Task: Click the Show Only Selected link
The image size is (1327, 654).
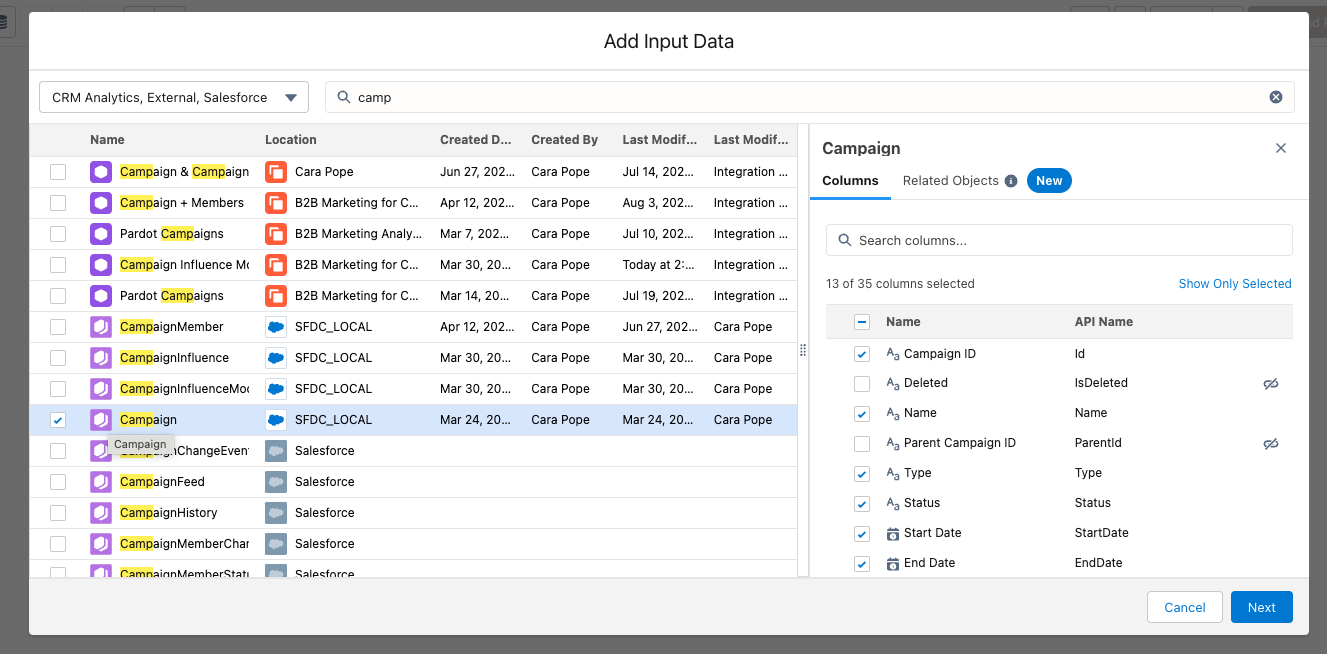Action: 1235,284
